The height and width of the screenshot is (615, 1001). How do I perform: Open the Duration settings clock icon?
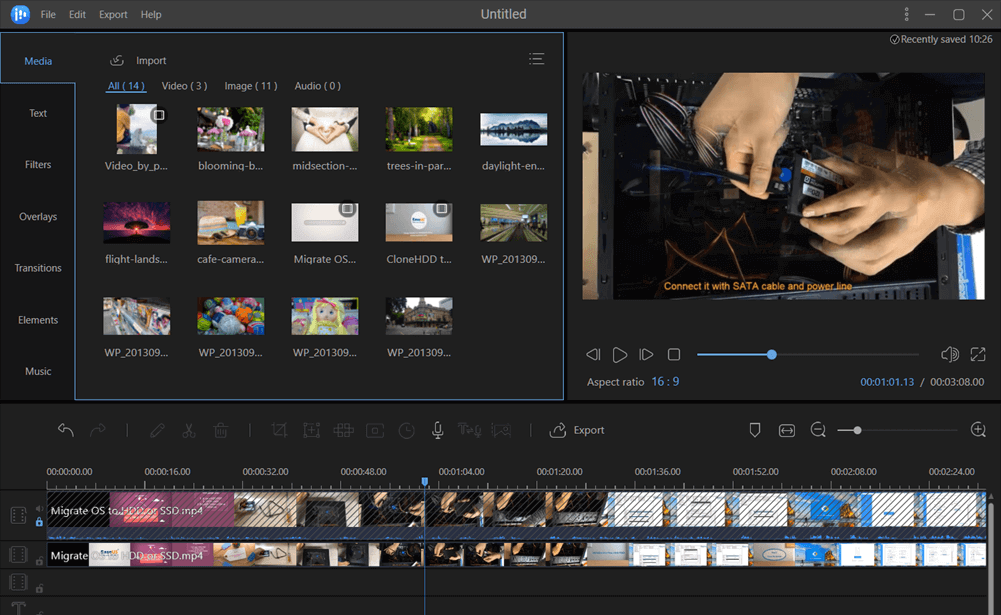tap(406, 430)
